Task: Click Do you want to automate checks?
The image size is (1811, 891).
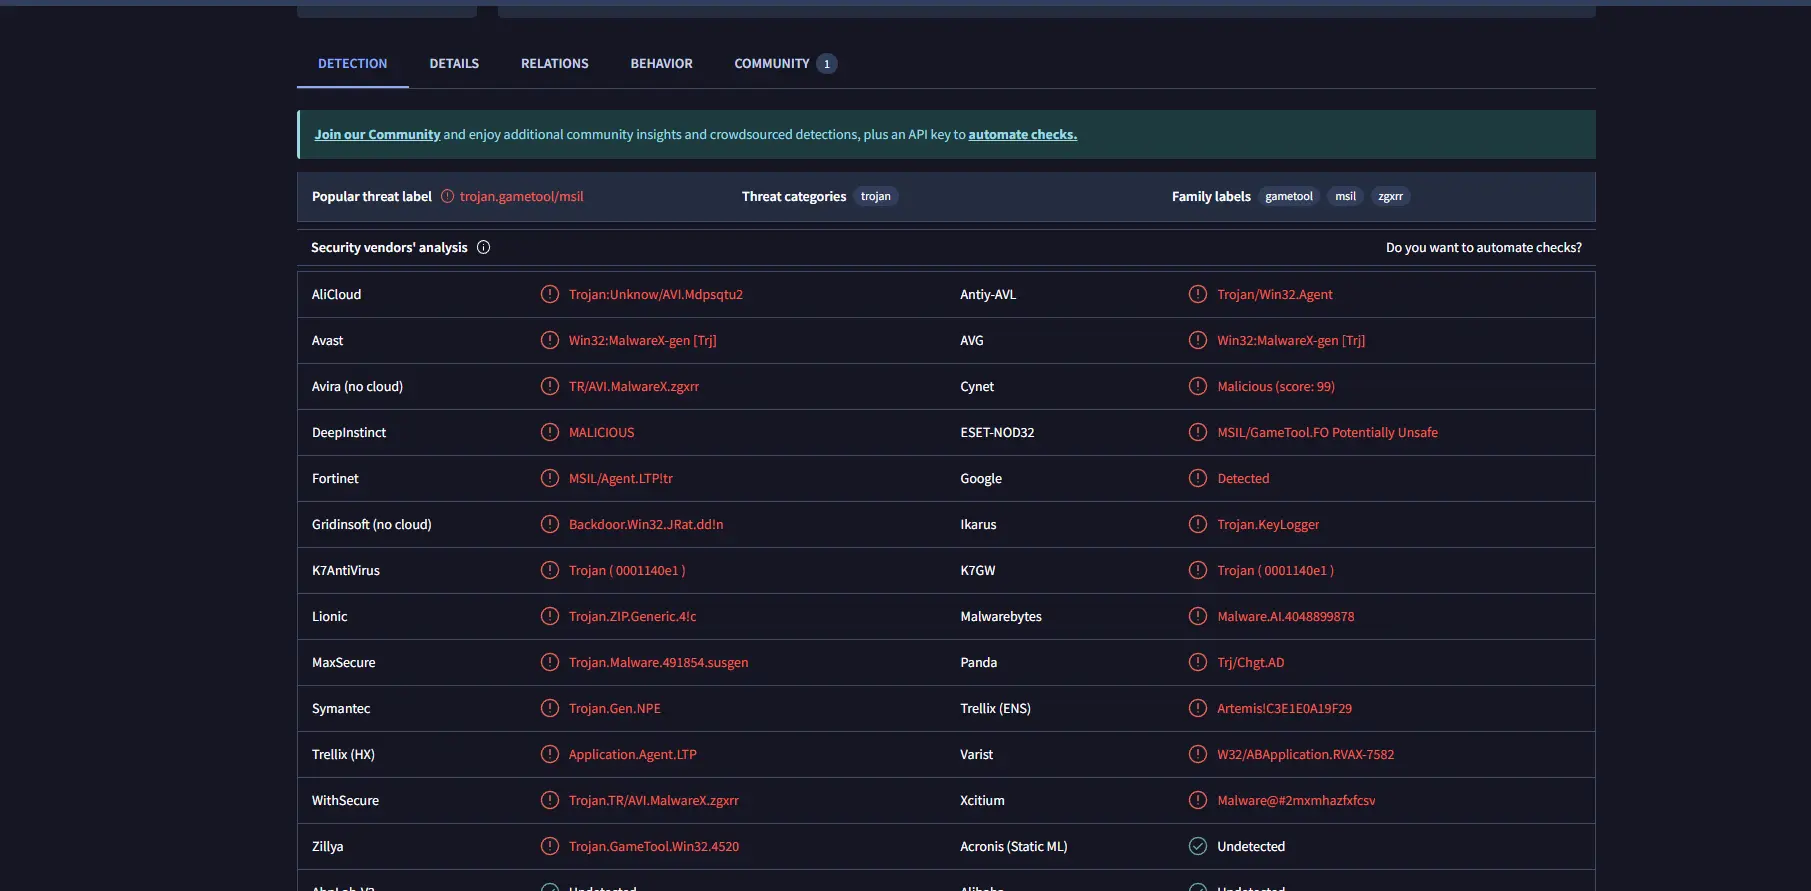Action: click(1483, 247)
